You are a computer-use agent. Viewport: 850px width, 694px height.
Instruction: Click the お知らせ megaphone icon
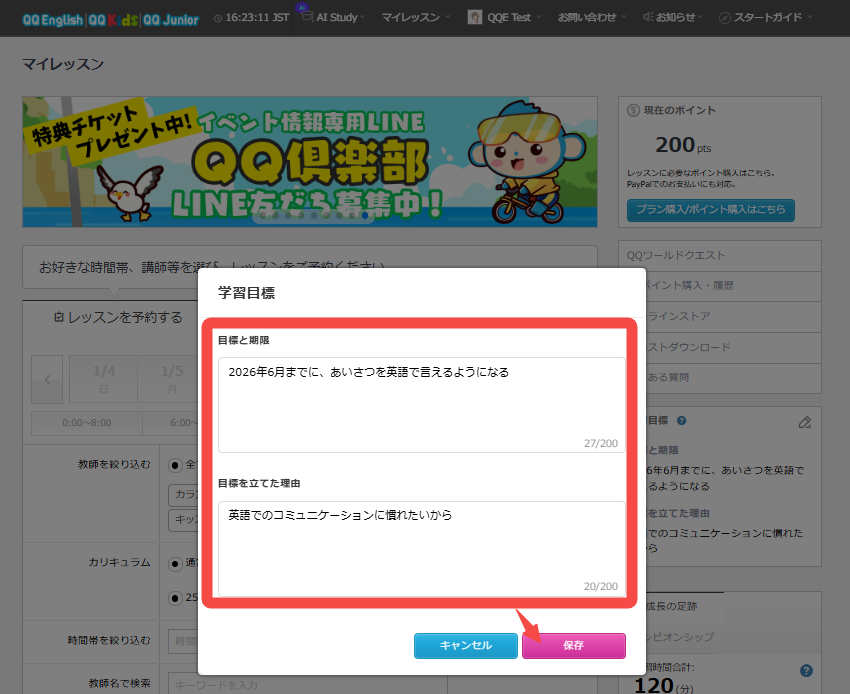648,18
